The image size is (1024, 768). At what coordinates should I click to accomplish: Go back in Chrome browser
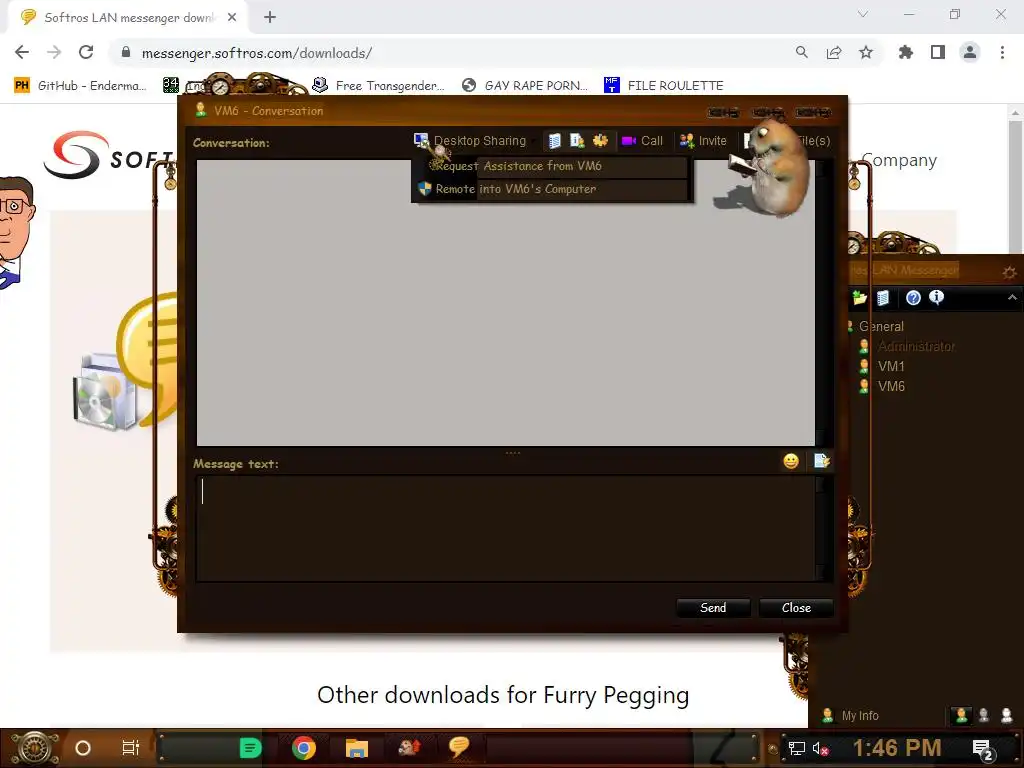tap(22, 53)
